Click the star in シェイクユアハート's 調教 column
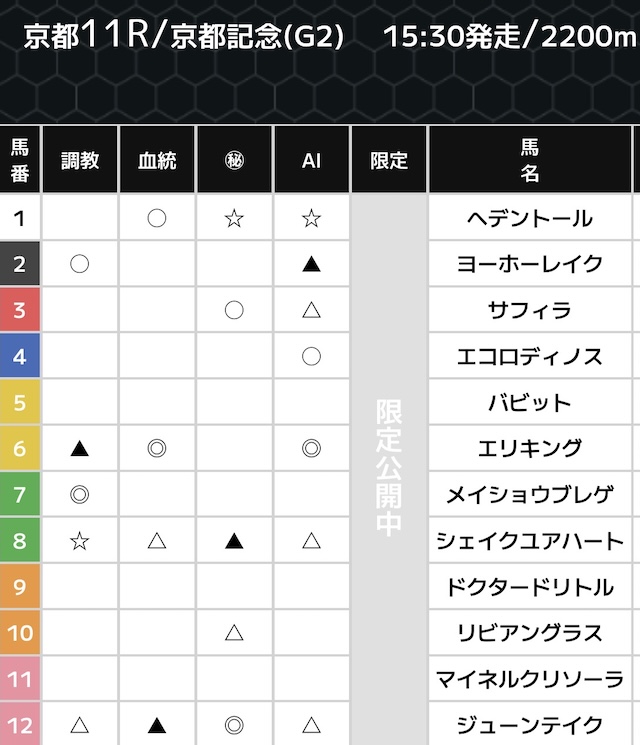This screenshot has width=640, height=745. (80, 541)
